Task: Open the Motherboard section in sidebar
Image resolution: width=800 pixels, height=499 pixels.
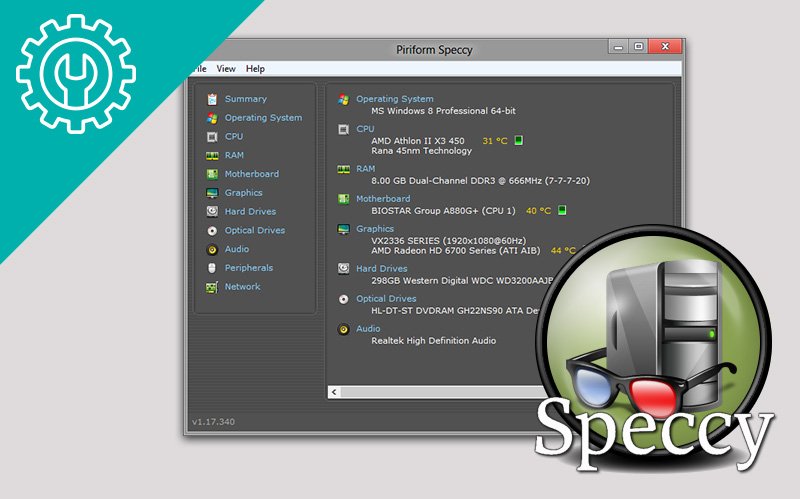Action: [252, 174]
